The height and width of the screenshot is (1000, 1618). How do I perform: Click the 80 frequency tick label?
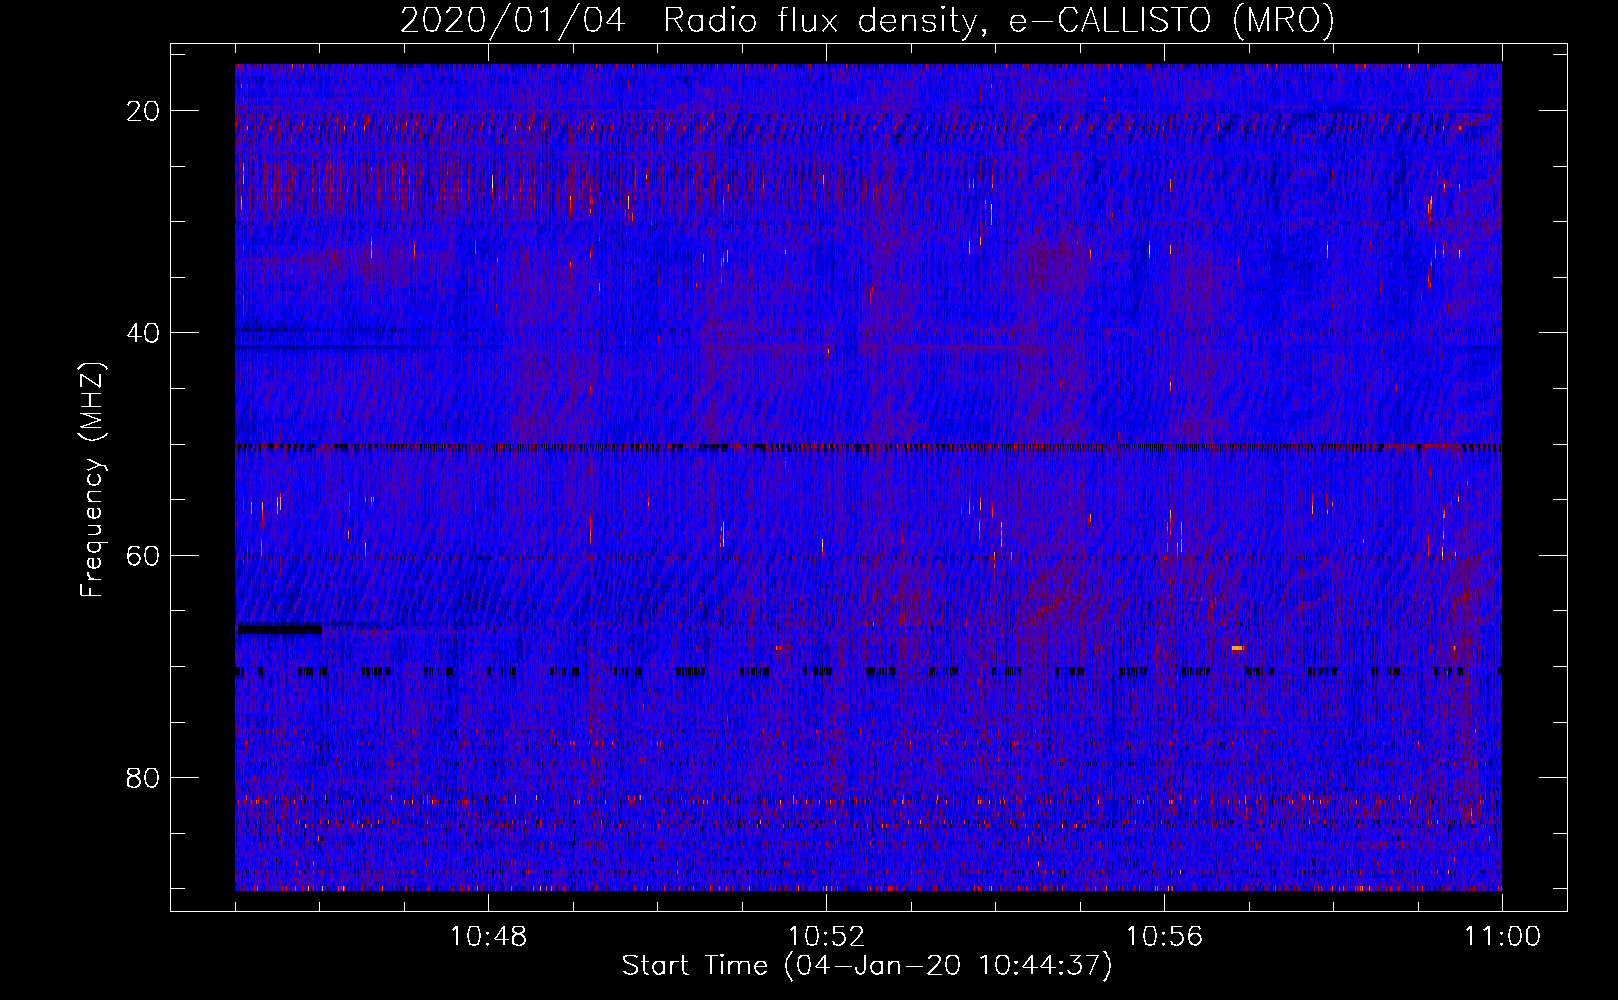coord(143,778)
